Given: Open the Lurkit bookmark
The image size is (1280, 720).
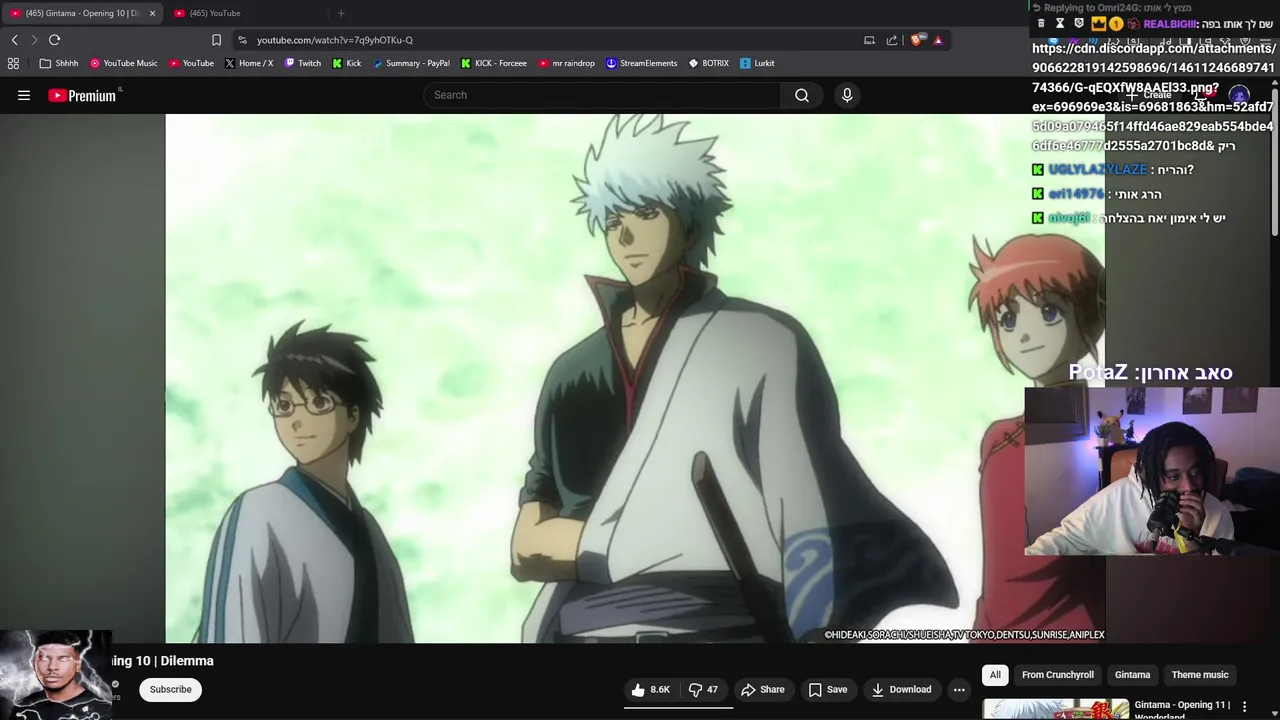Looking at the screenshot, I should pyautogui.click(x=757, y=63).
